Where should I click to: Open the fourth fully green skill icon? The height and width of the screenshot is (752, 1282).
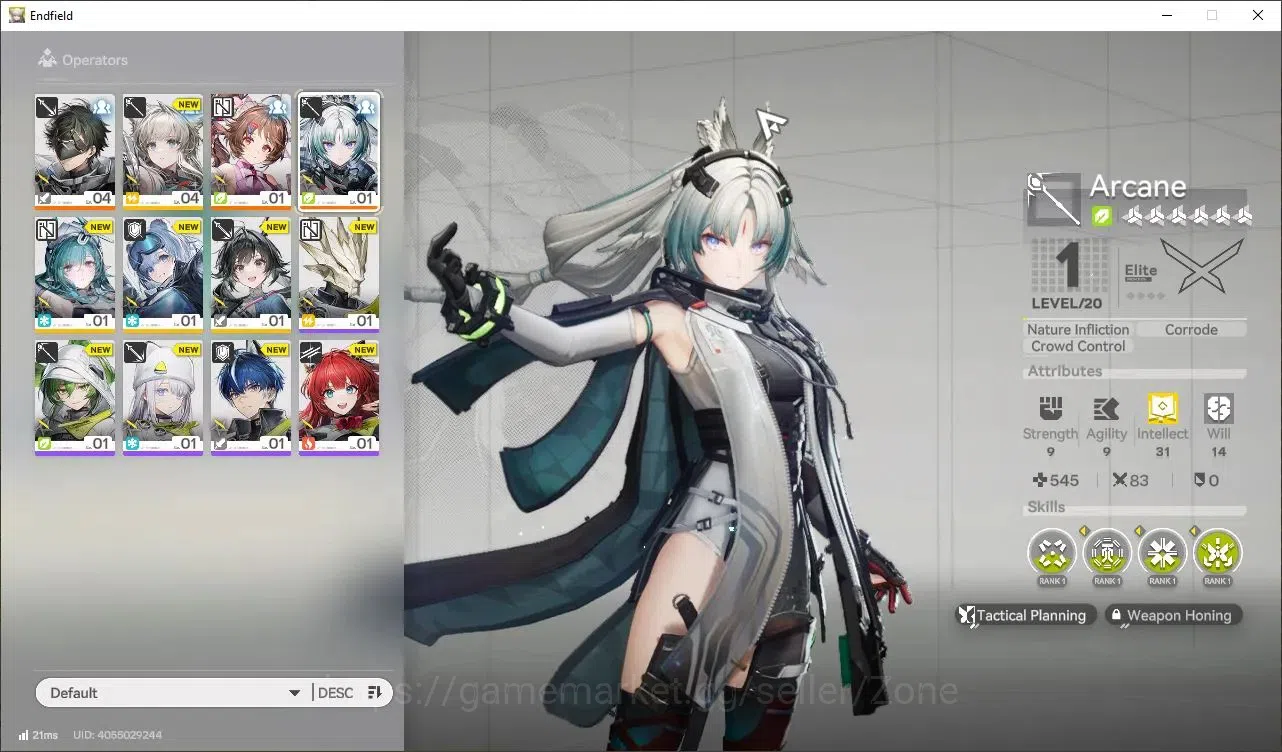click(x=1217, y=552)
